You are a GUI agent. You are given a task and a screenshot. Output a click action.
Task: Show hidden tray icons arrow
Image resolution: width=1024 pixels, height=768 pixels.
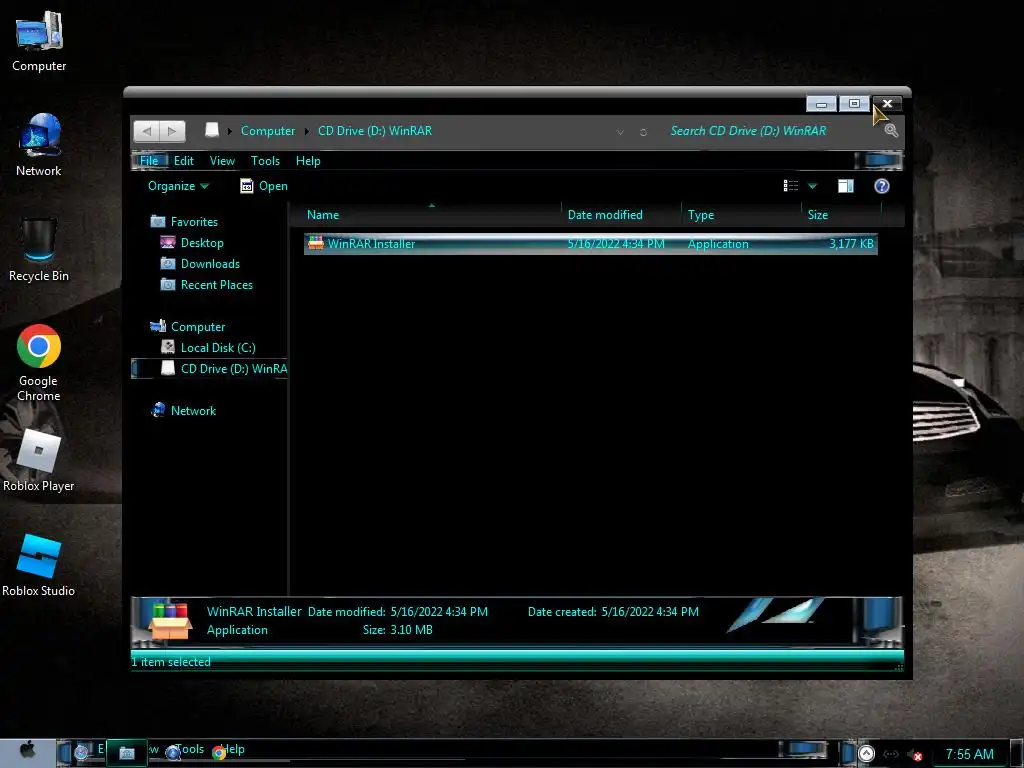(x=866, y=754)
